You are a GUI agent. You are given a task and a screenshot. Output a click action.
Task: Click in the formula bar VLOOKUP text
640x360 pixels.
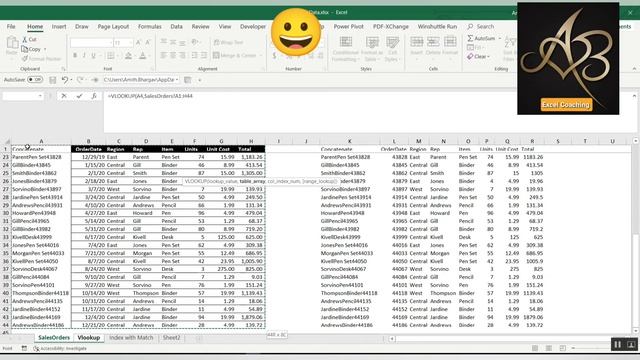pos(150,96)
